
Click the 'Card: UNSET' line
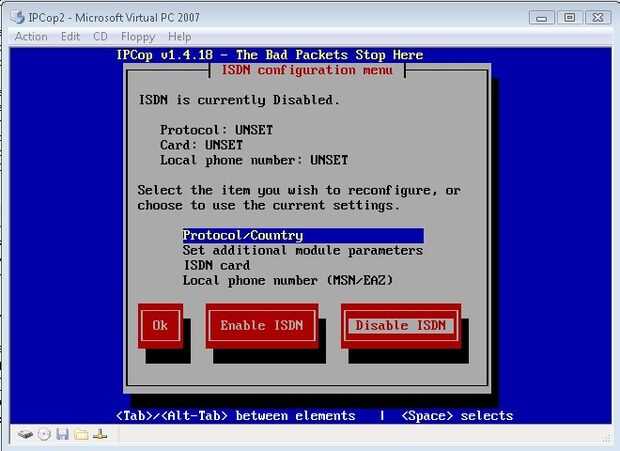coord(201,145)
